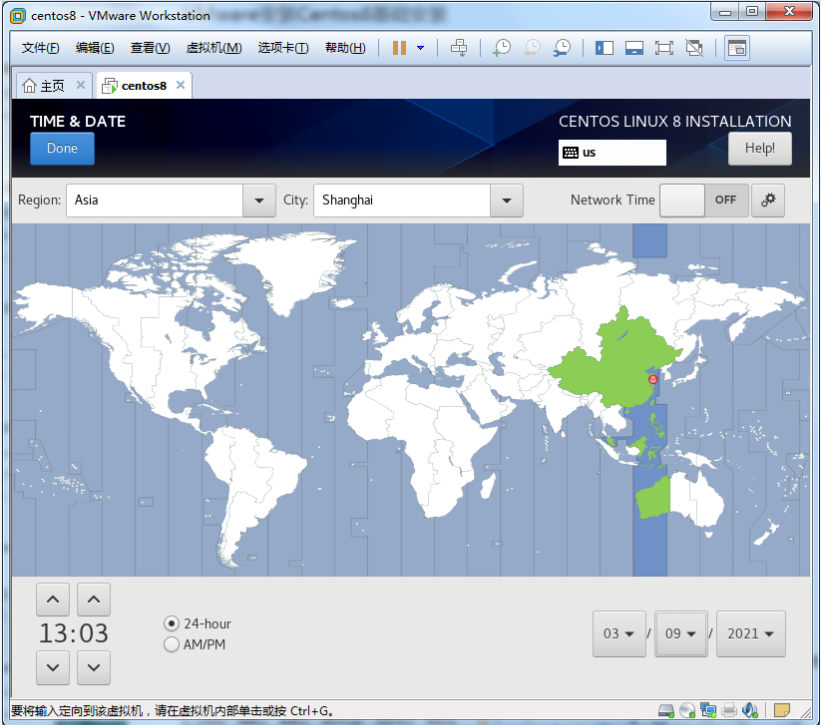Click the send Ctrl+Alt+Del toolbar icon
Screen dimensions: 821x725
(x=459, y=48)
